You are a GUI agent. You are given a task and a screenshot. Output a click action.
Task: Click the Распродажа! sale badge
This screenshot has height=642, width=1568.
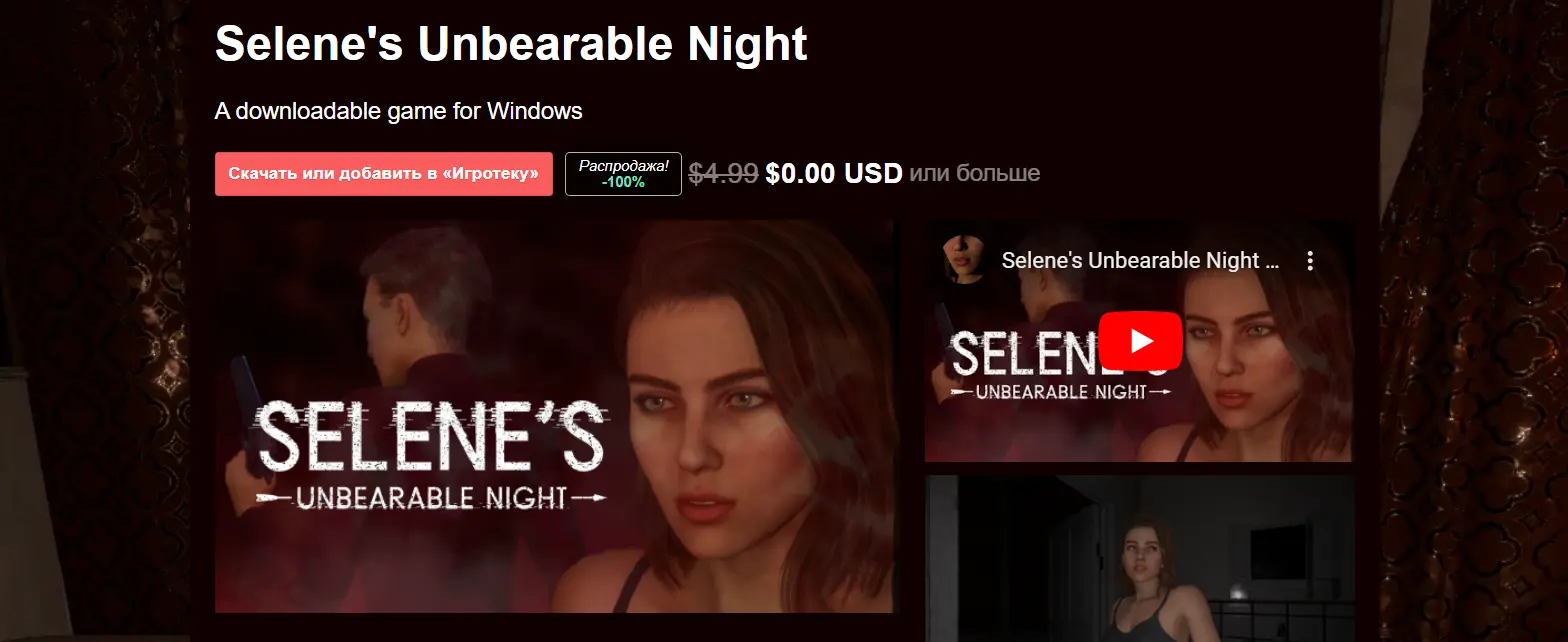click(x=623, y=174)
